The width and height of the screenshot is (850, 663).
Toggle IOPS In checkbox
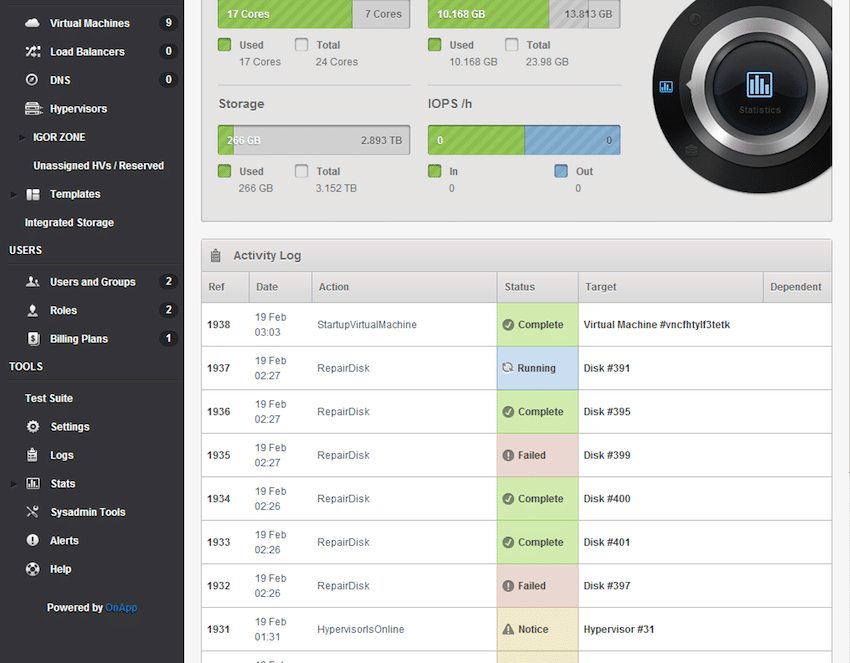434,171
